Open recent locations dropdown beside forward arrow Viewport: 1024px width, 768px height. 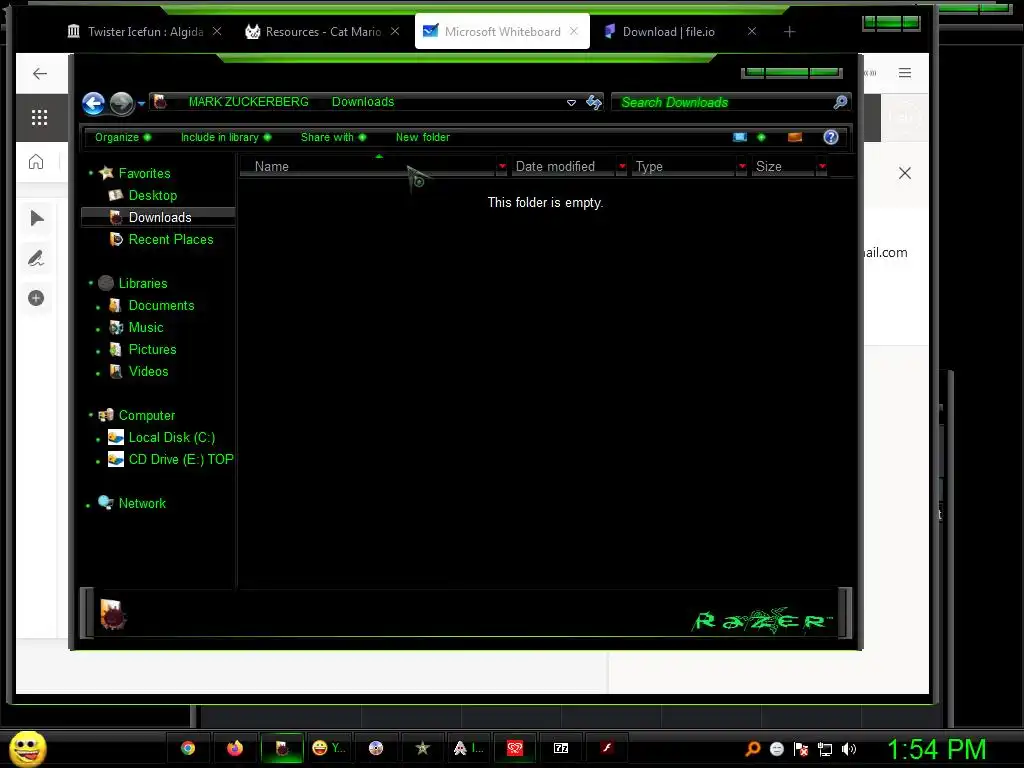click(141, 103)
